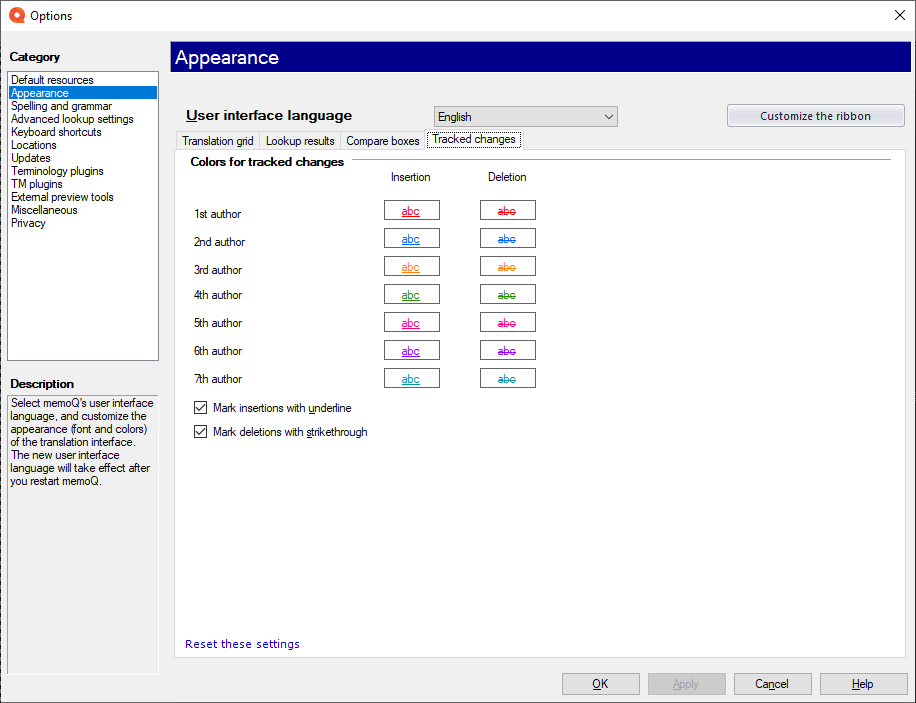Change 6th author insertion color
Screen dimensions: 916x703
pyautogui.click(x=411, y=351)
